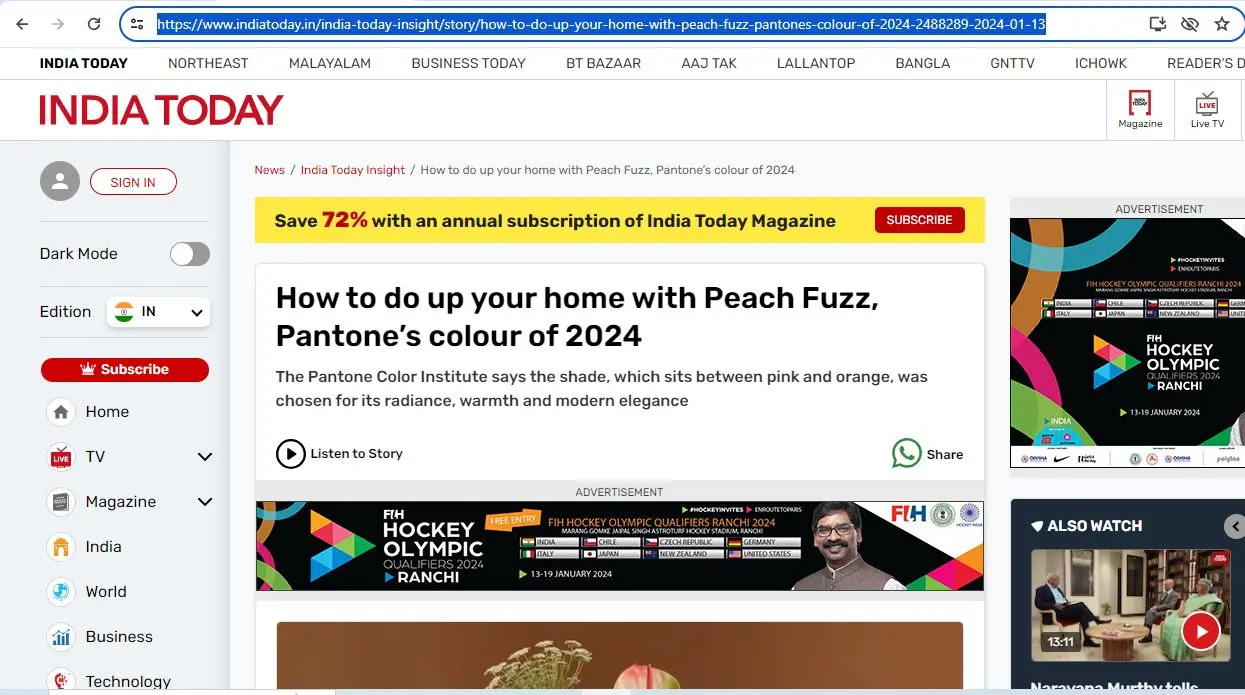Click the Pantone Color Institute subheading text
The width and height of the screenshot is (1245, 695).
[x=601, y=389]
